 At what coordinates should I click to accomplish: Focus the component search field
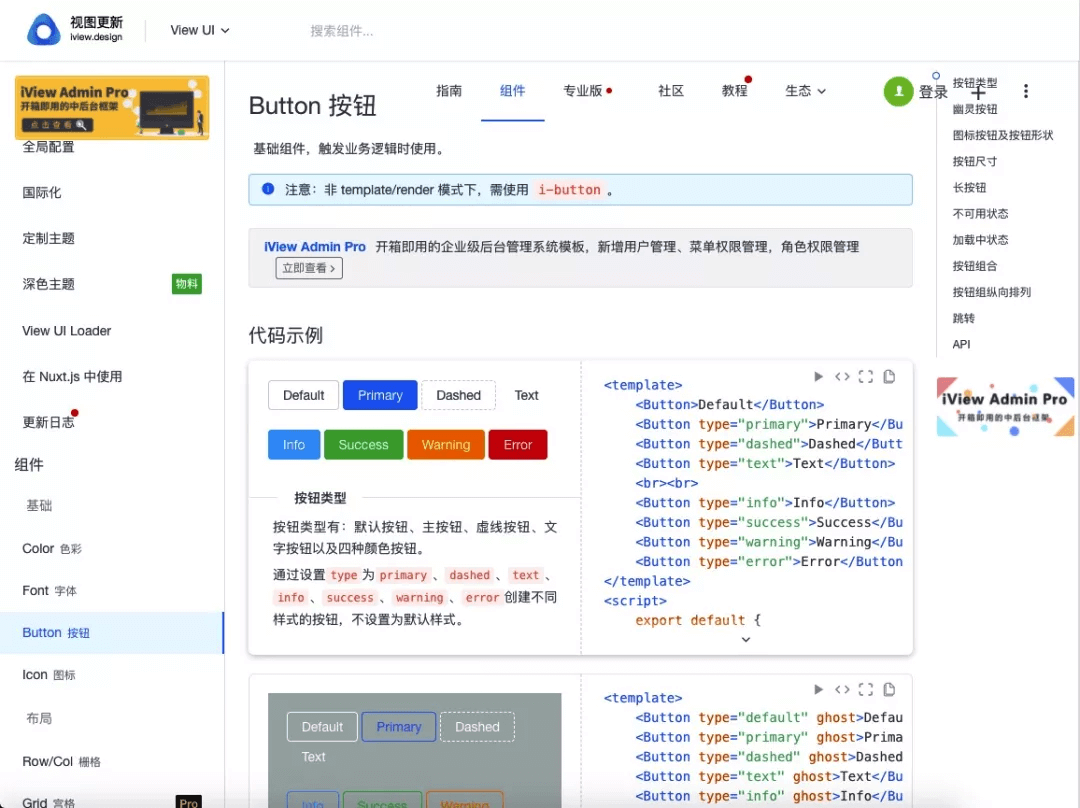342,31
